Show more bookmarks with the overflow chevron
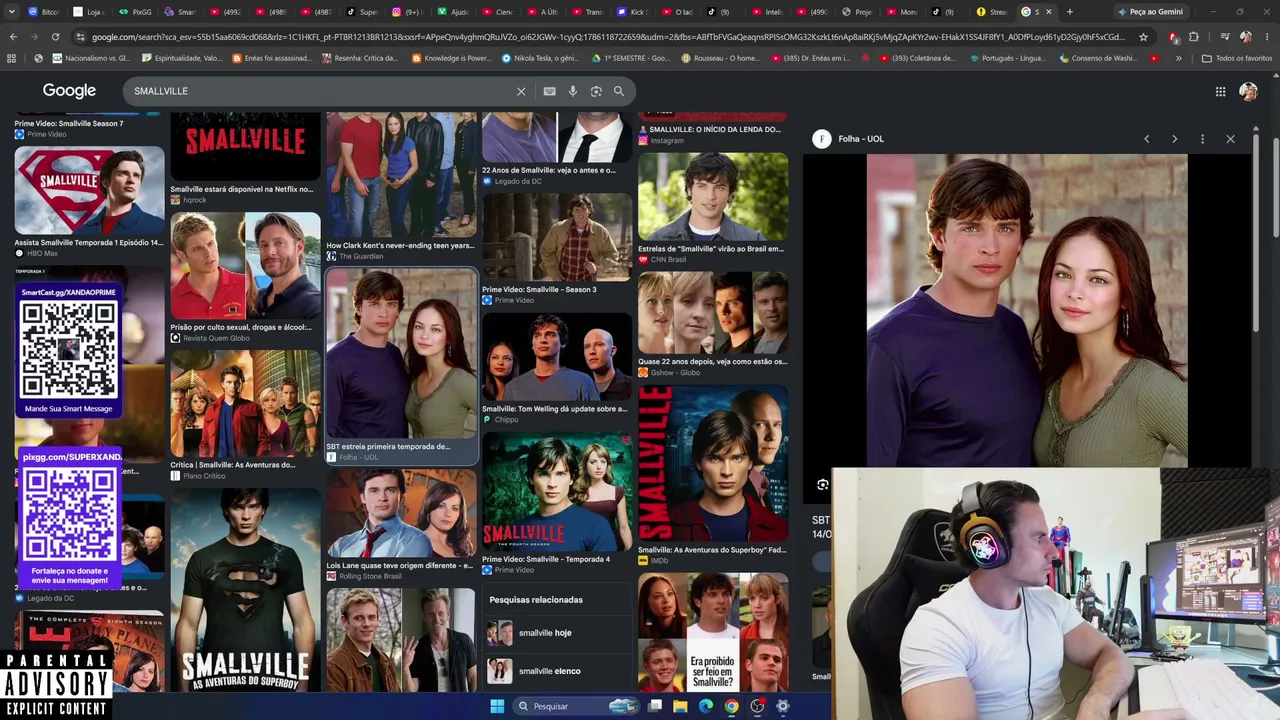Viewport: 1280px width, 720px height. point(1178,58)
